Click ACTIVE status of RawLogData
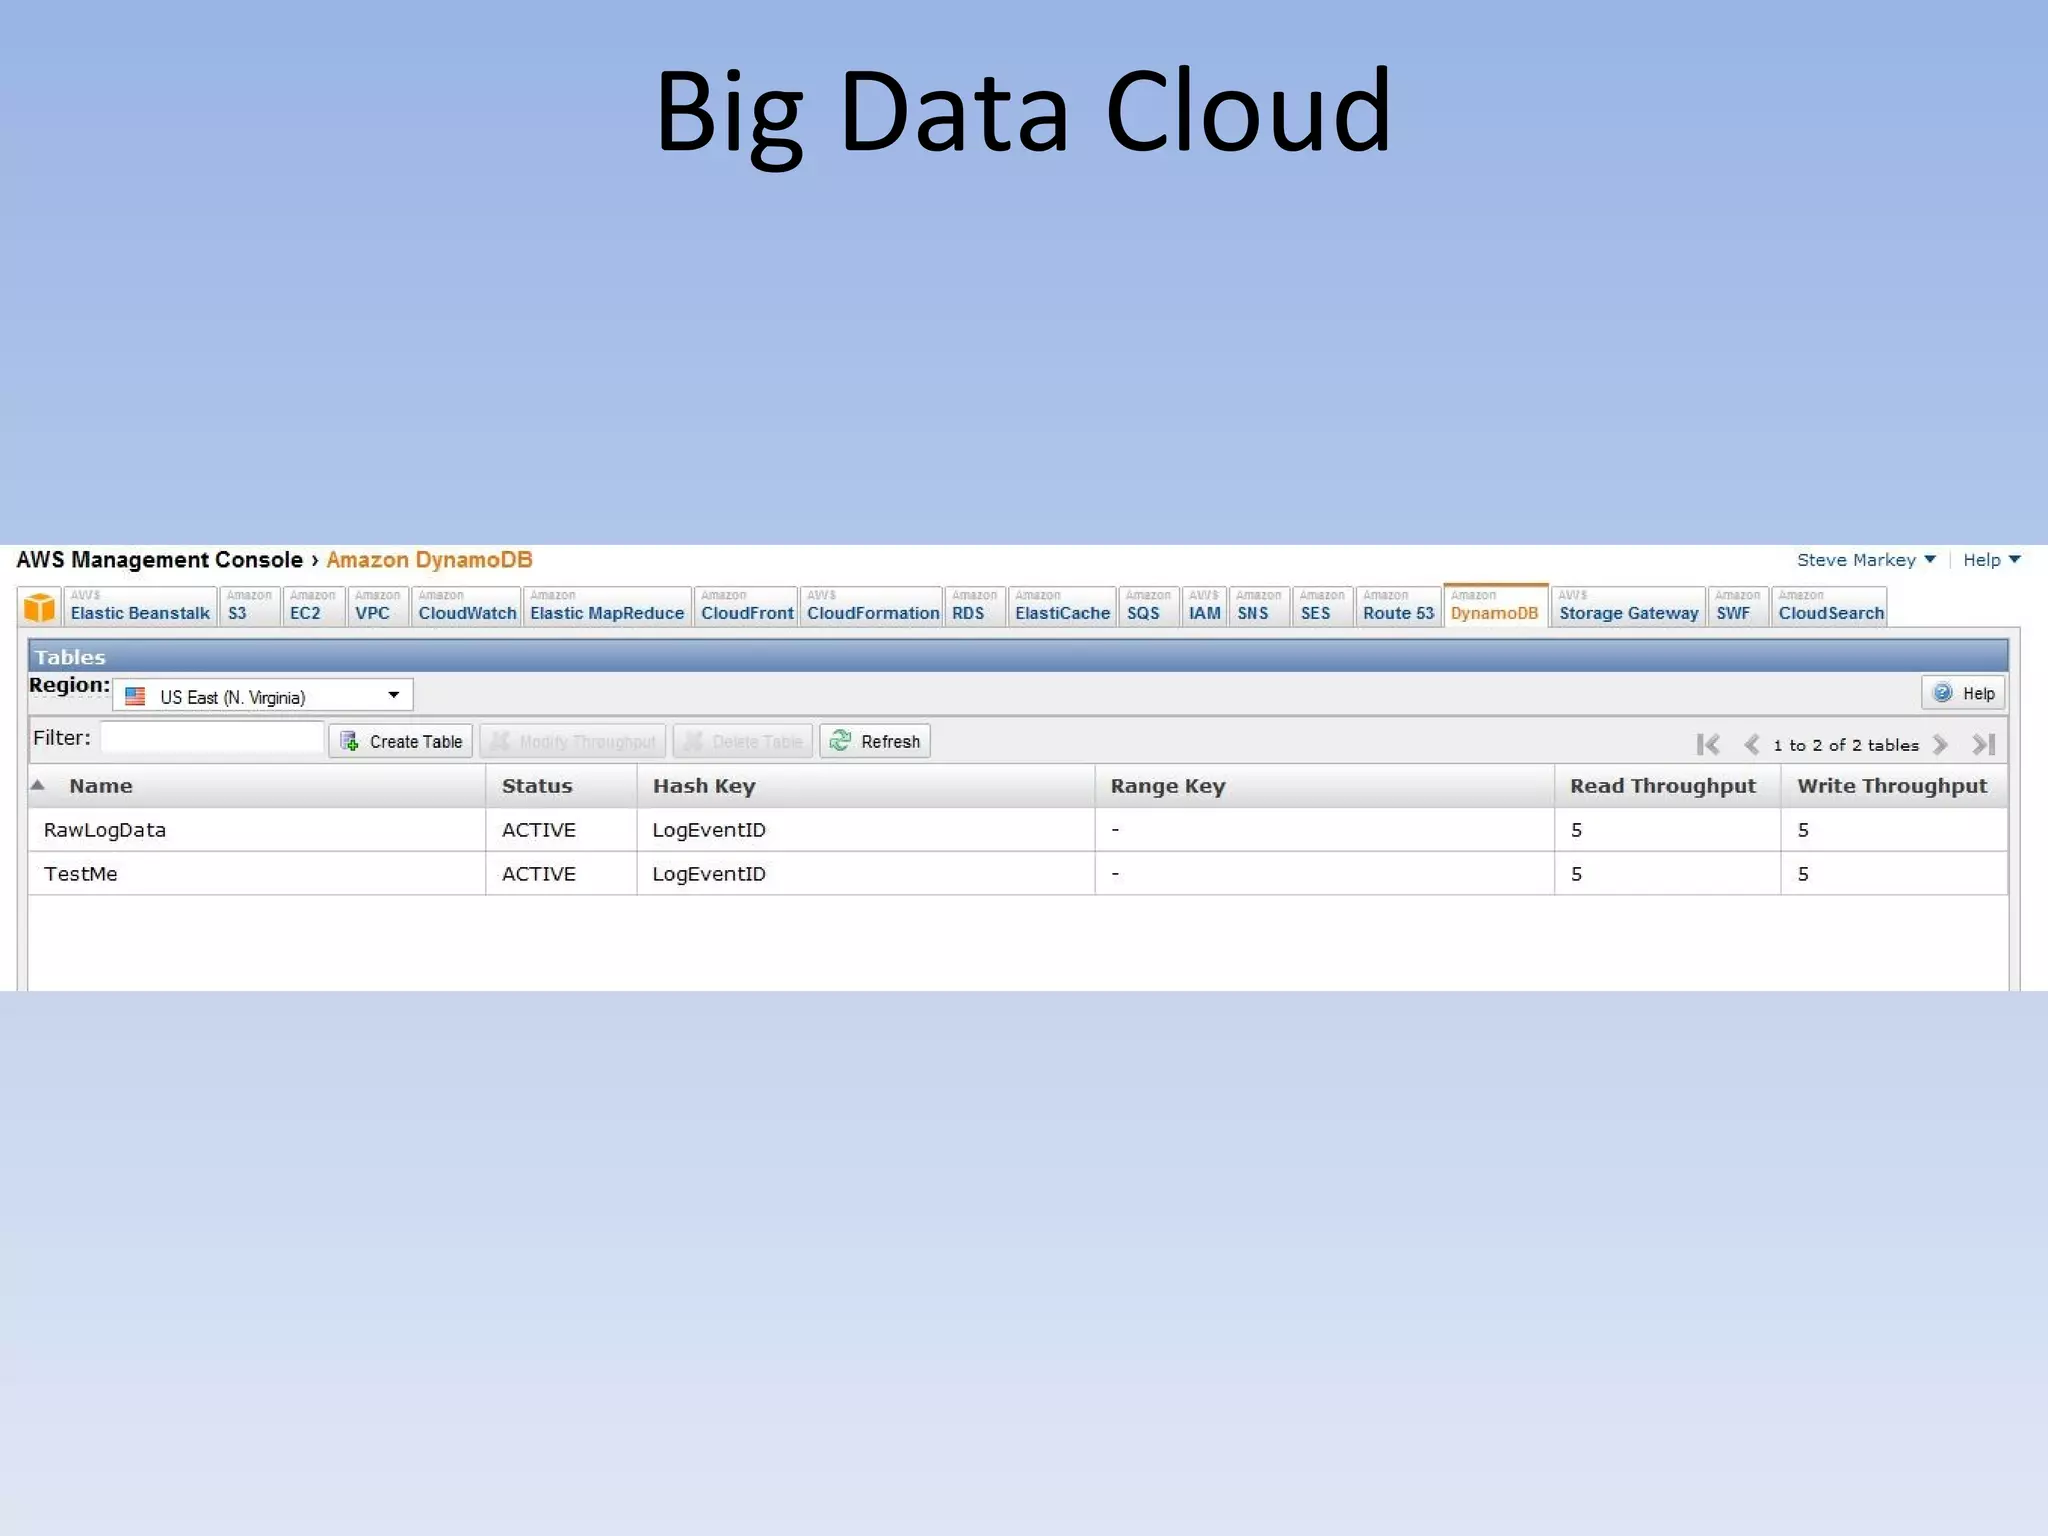 [x=539, y=830]
